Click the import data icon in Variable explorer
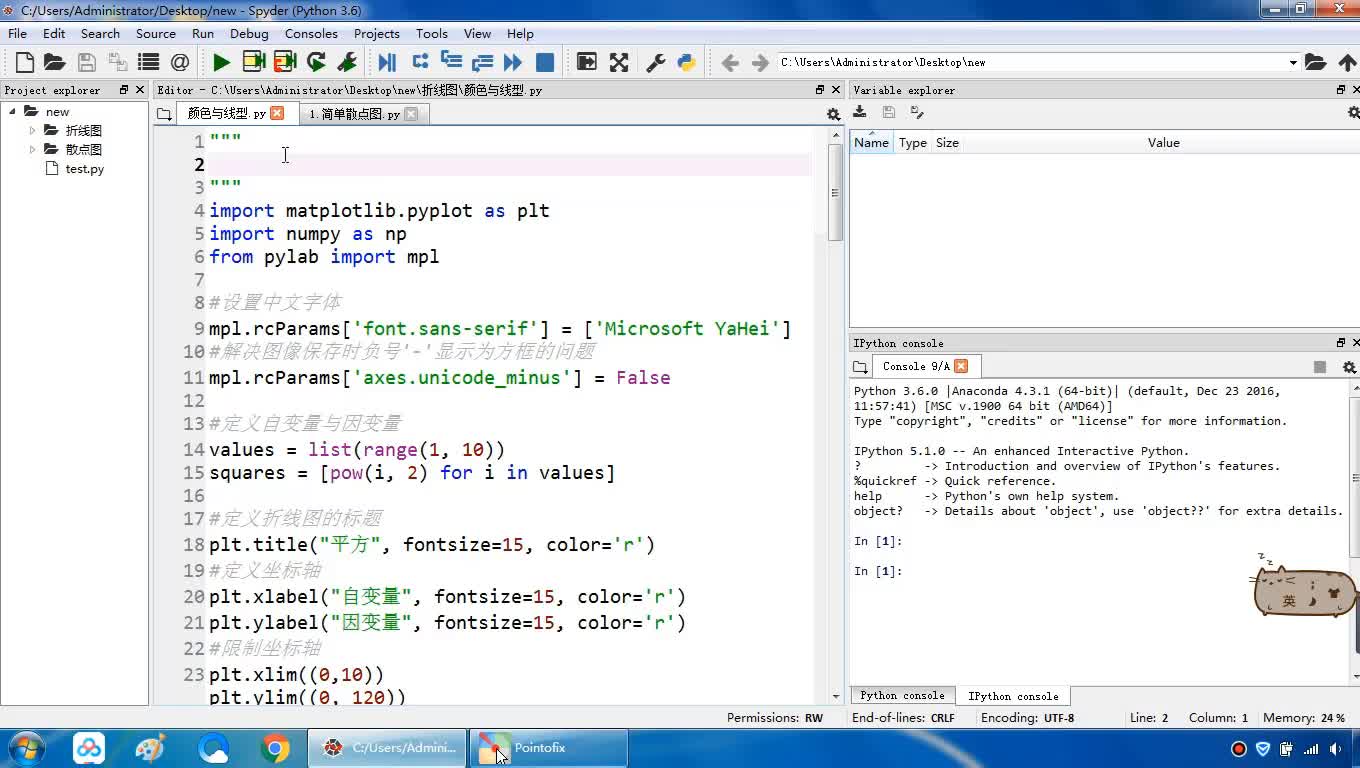Image resolution: width=1360 pixels, height=768 pixels. pos(860,113)
